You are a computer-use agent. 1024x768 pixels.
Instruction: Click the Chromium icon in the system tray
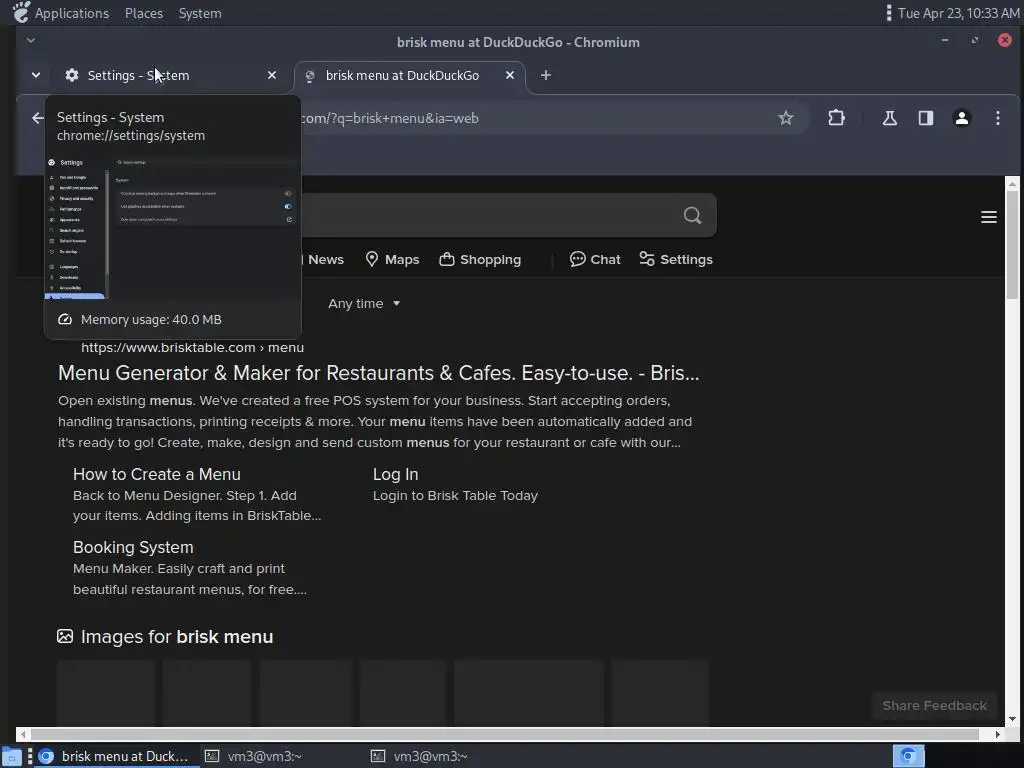point(908,756)
